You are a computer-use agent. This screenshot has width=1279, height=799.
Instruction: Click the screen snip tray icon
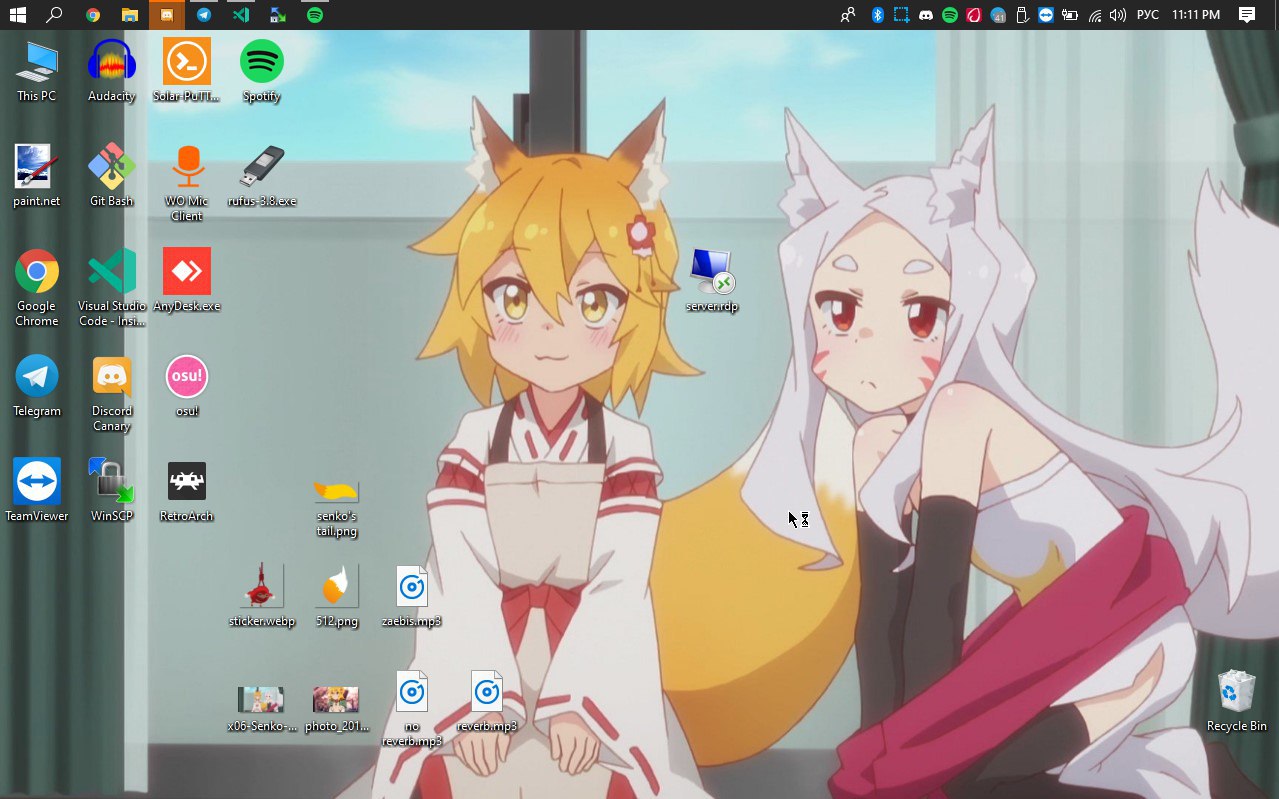point(901,15)
